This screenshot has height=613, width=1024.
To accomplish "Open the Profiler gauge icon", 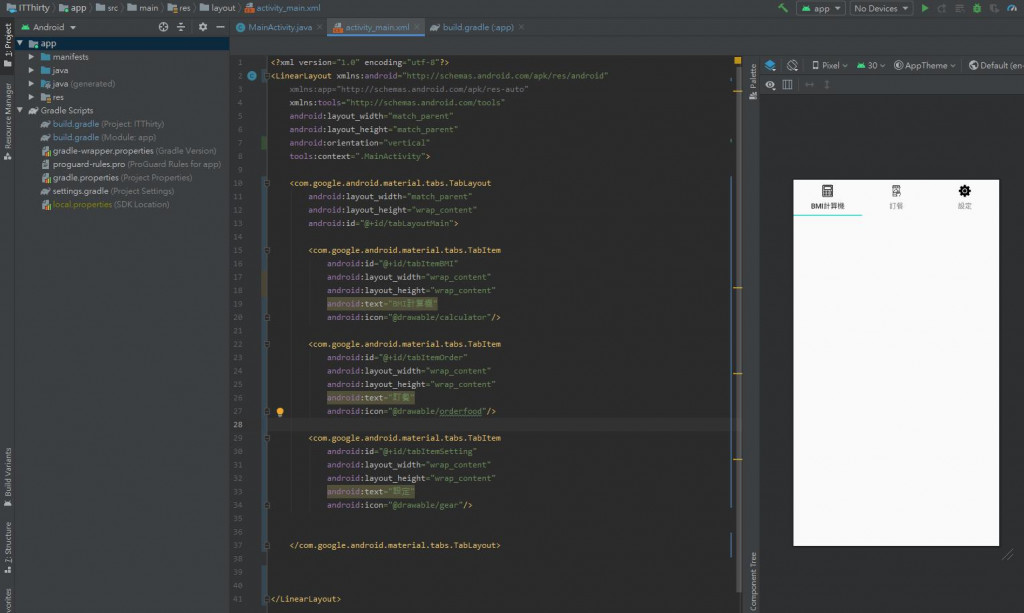I will point(1012,8).
